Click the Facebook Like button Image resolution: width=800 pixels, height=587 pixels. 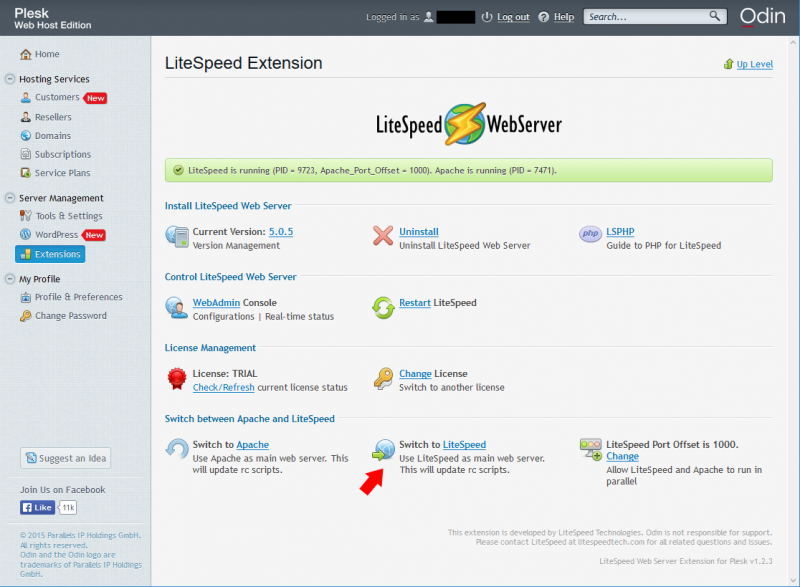coord(37,507)
